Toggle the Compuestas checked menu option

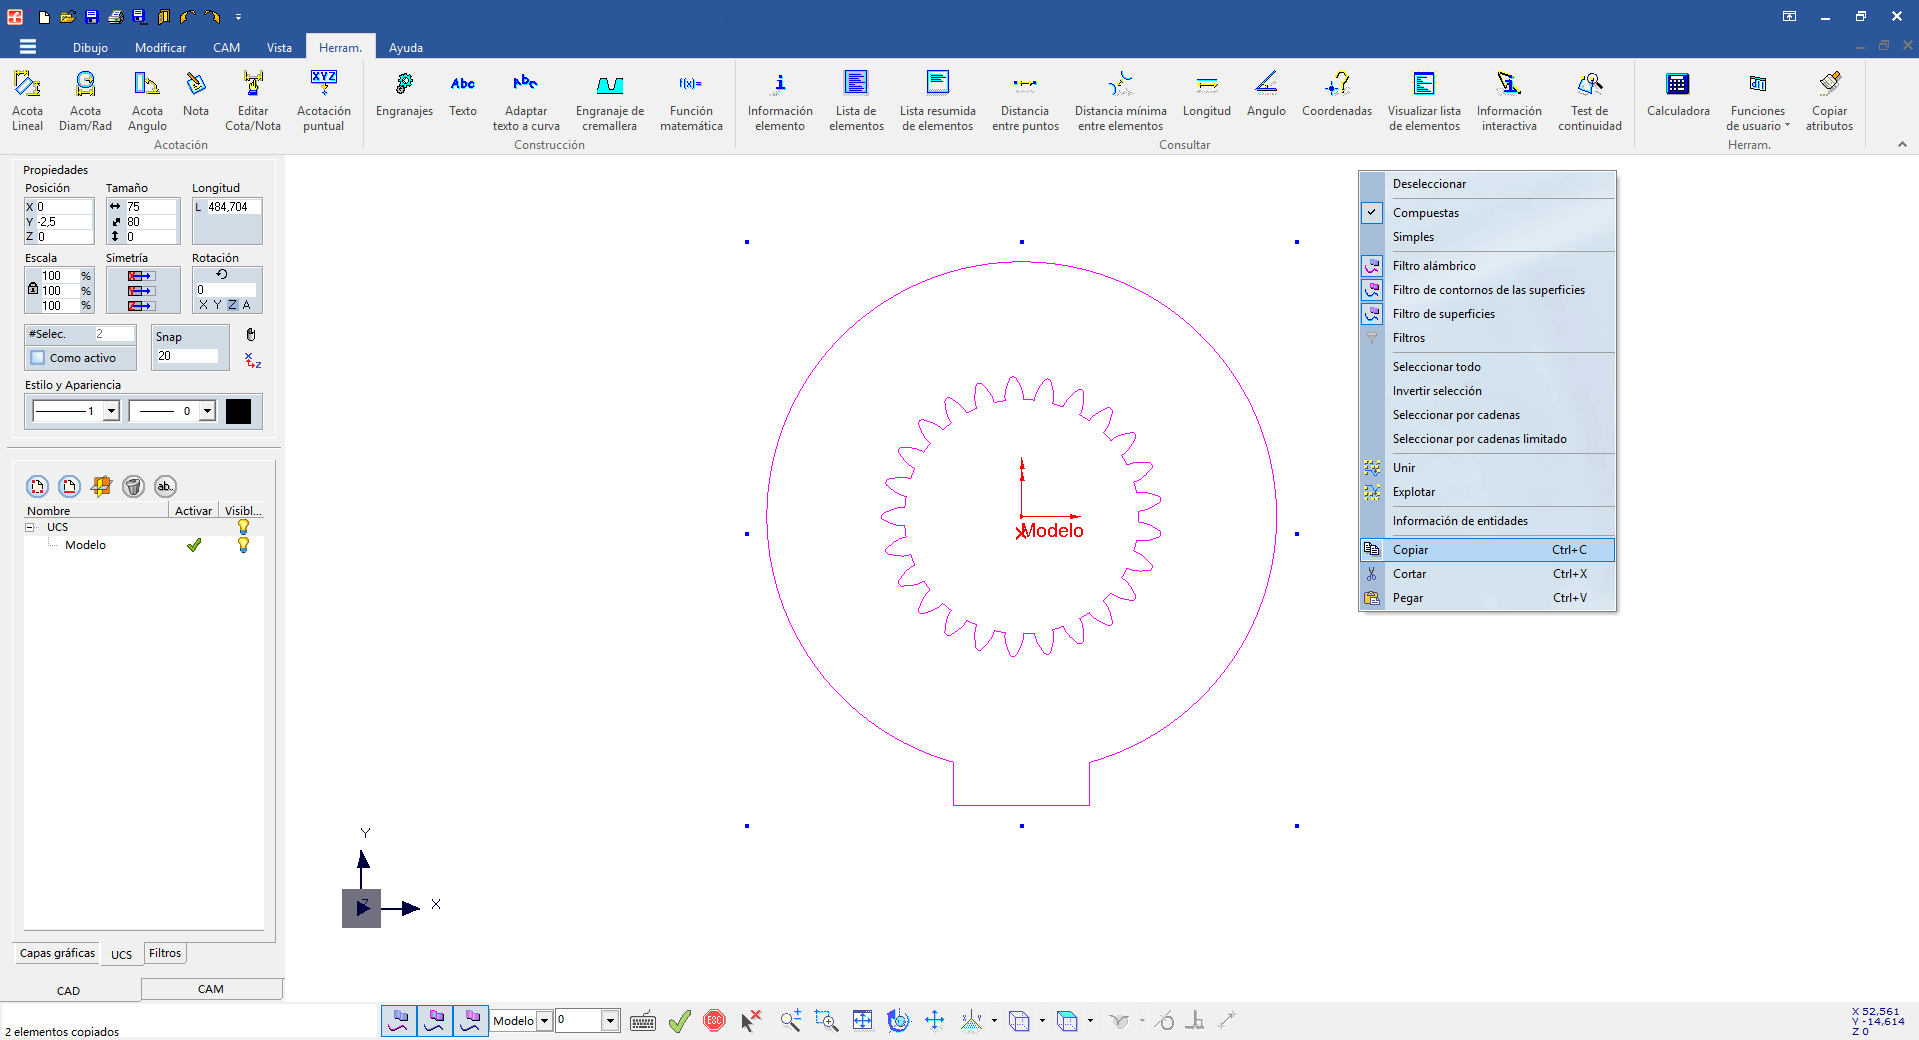[x=1425, y=213]
